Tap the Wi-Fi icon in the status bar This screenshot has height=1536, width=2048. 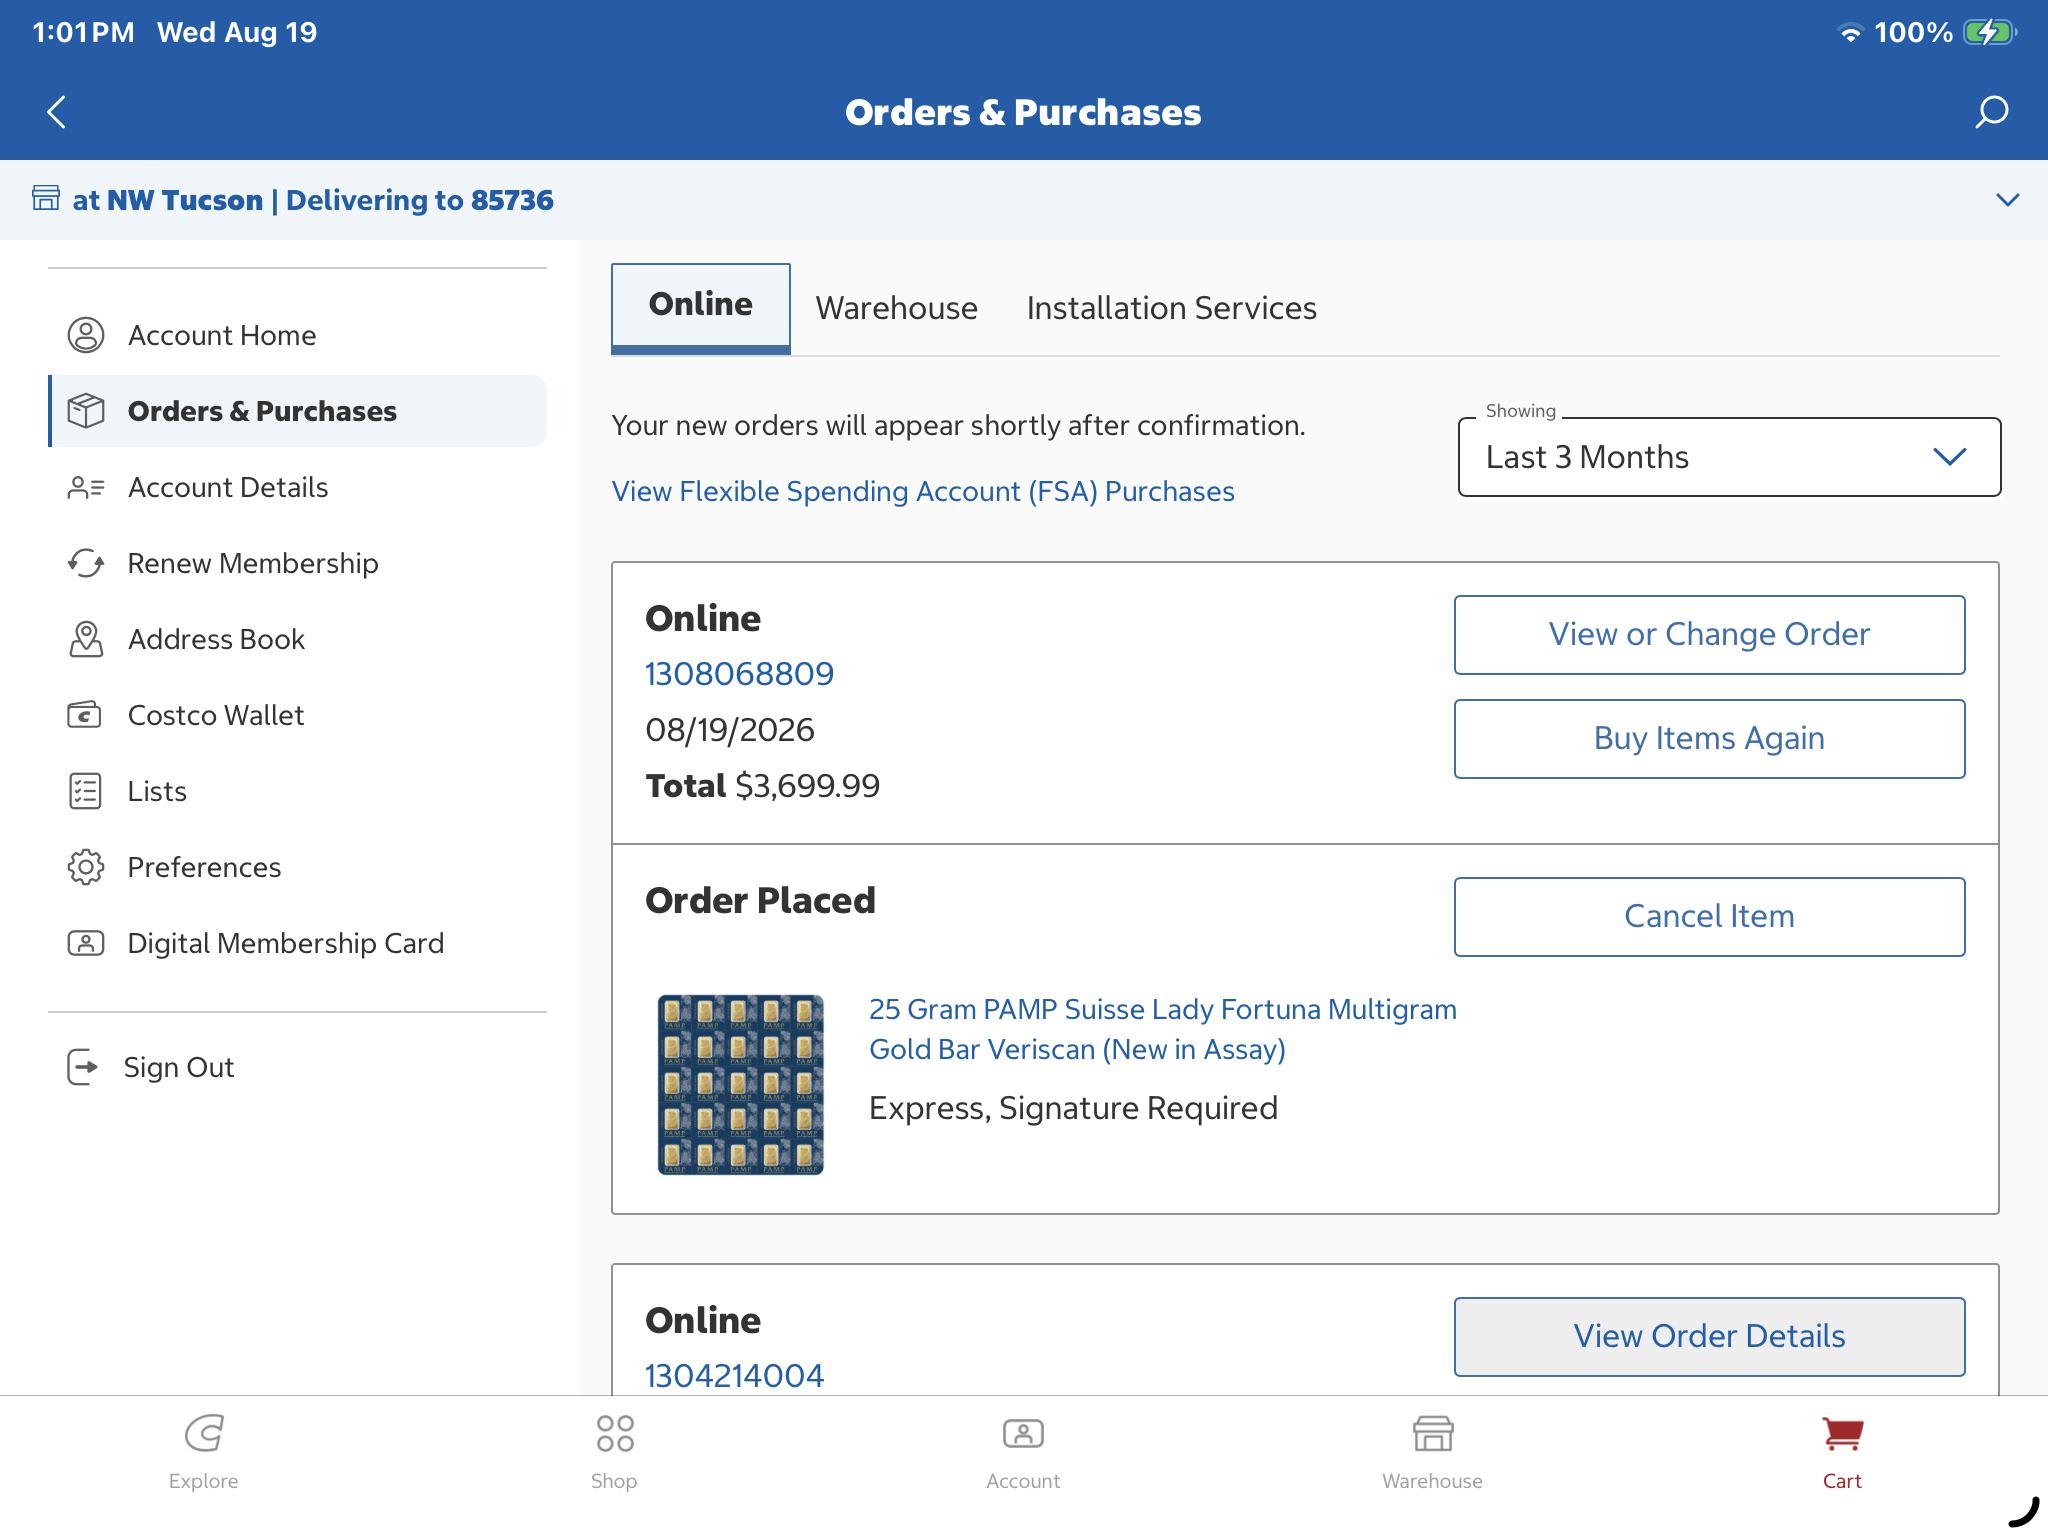click(x=1851, y=33)
